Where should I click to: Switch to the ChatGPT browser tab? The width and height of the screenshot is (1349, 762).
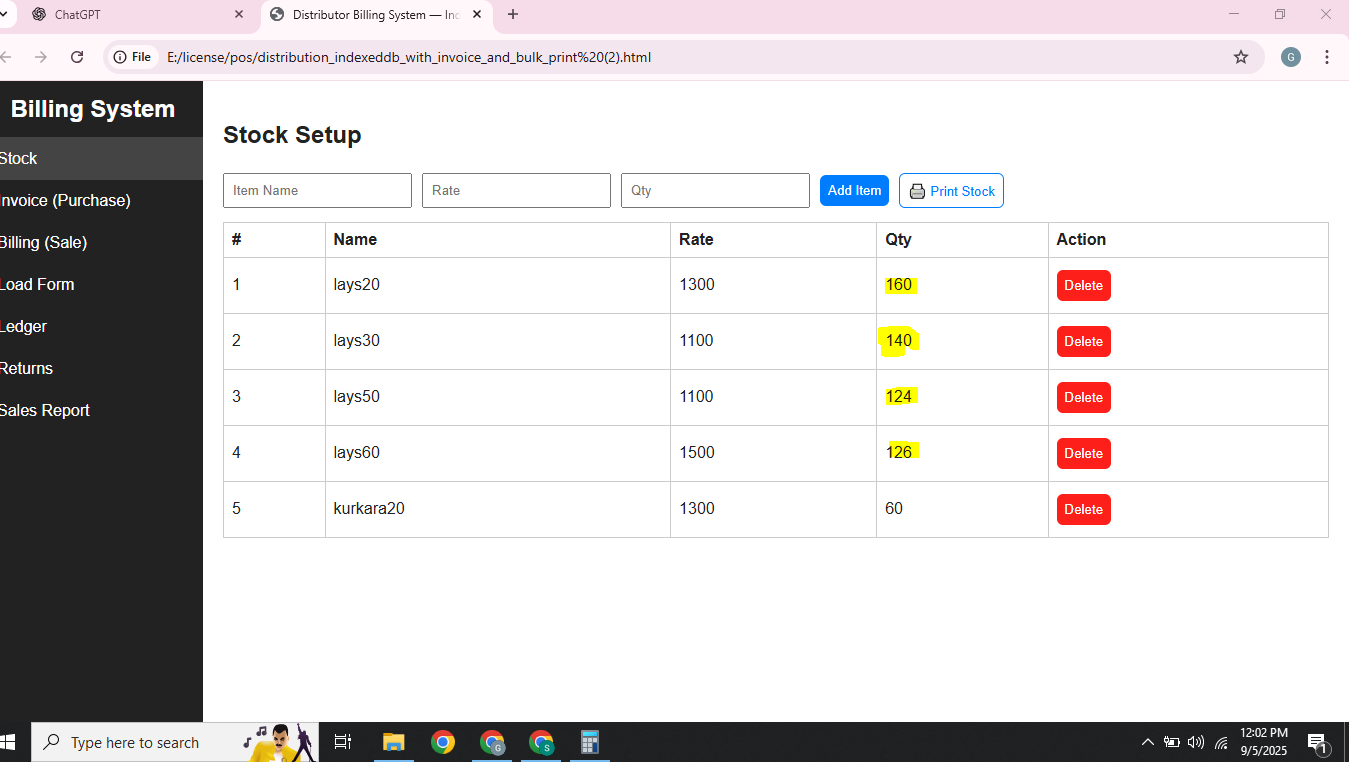tap(140, 15)
